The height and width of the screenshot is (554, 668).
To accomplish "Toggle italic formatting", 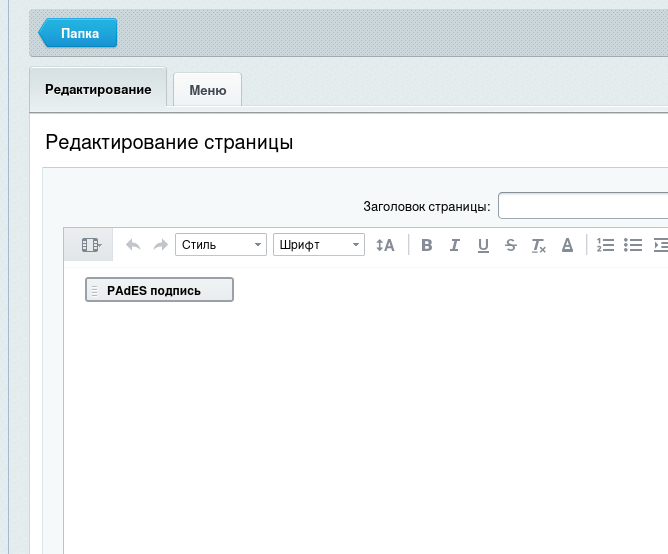I will pyautogui.click(x=455, y=245).
